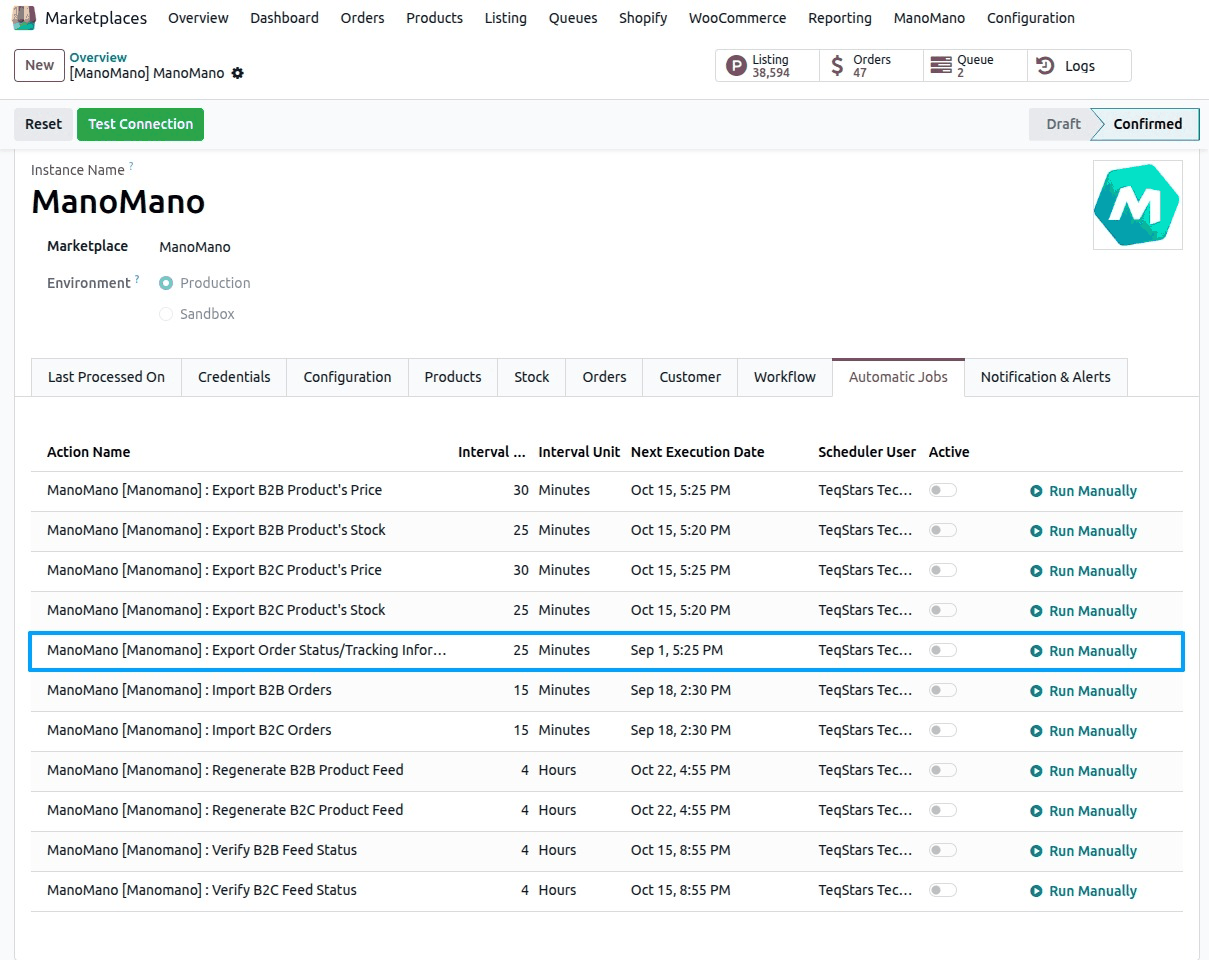Open the Orders top menu

(362, 18)
